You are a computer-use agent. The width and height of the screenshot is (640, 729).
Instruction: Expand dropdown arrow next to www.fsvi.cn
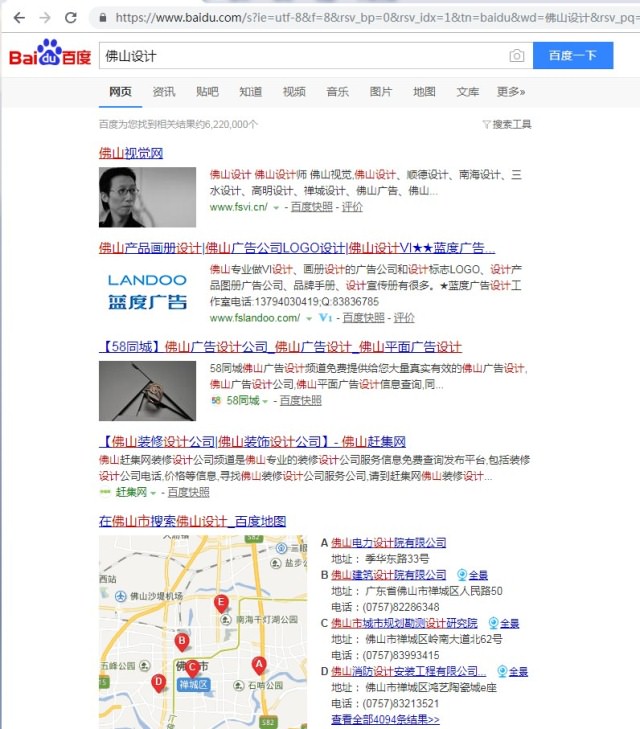pyautogui.click(x=276, y=208)
